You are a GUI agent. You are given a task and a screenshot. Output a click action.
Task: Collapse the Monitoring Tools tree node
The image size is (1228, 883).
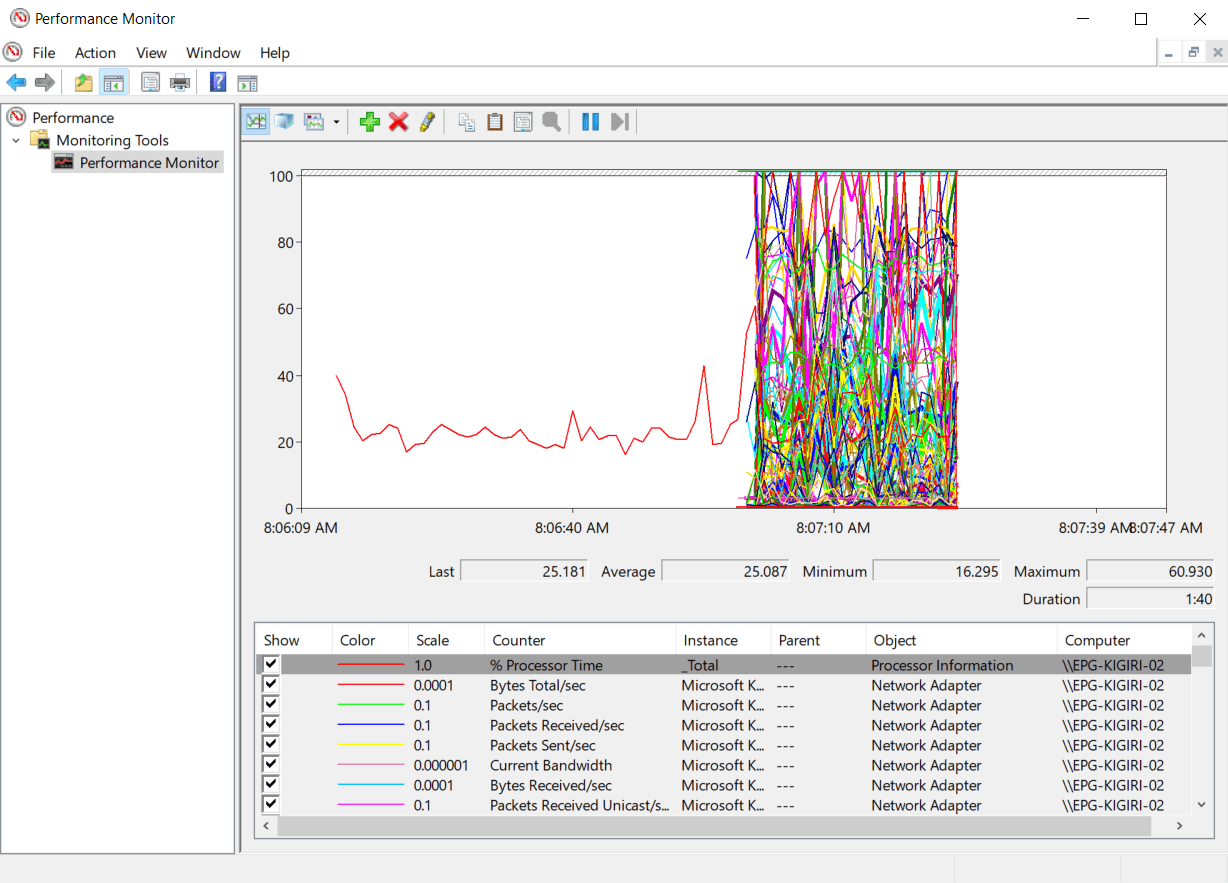16,141
